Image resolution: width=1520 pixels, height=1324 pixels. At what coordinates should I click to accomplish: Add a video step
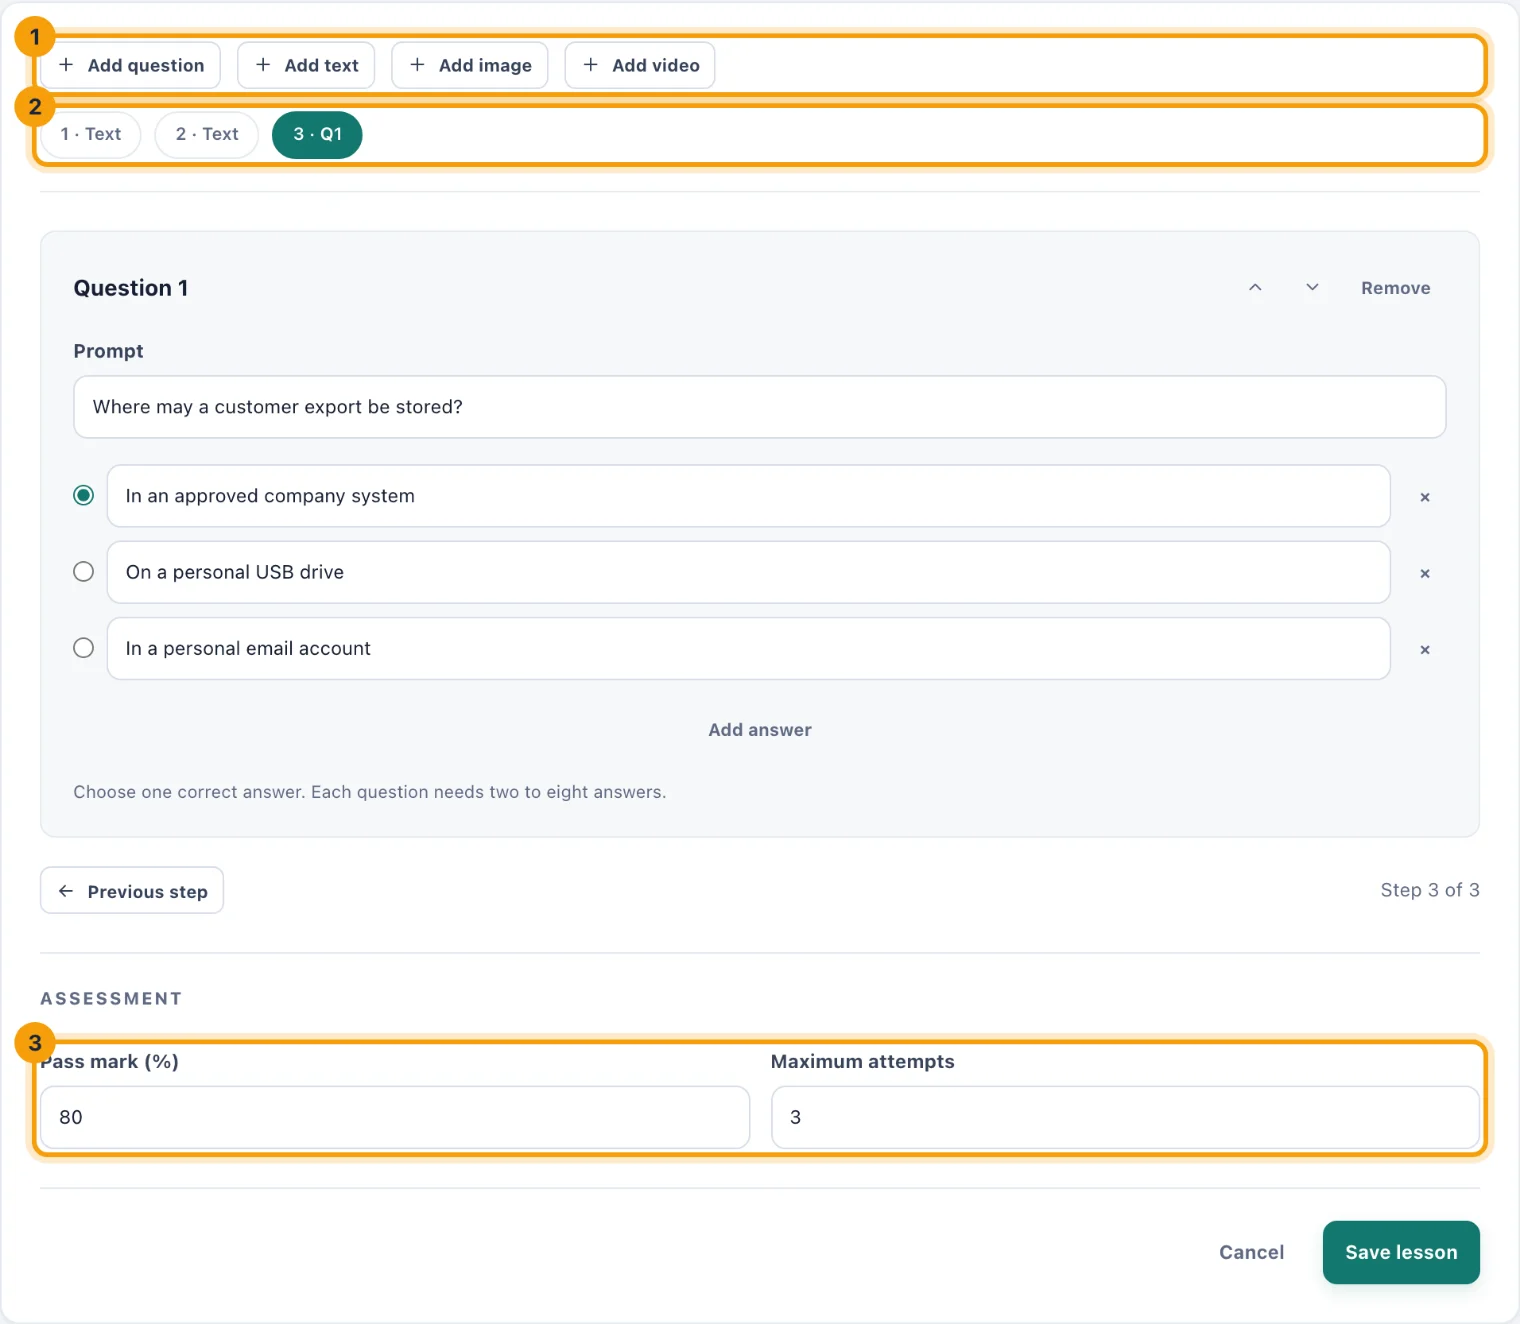(x=640, y=65)
